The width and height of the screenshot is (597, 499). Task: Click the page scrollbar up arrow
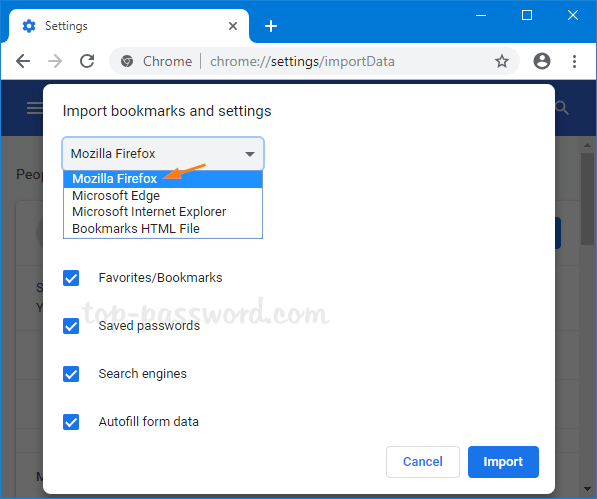click(587, 145)
